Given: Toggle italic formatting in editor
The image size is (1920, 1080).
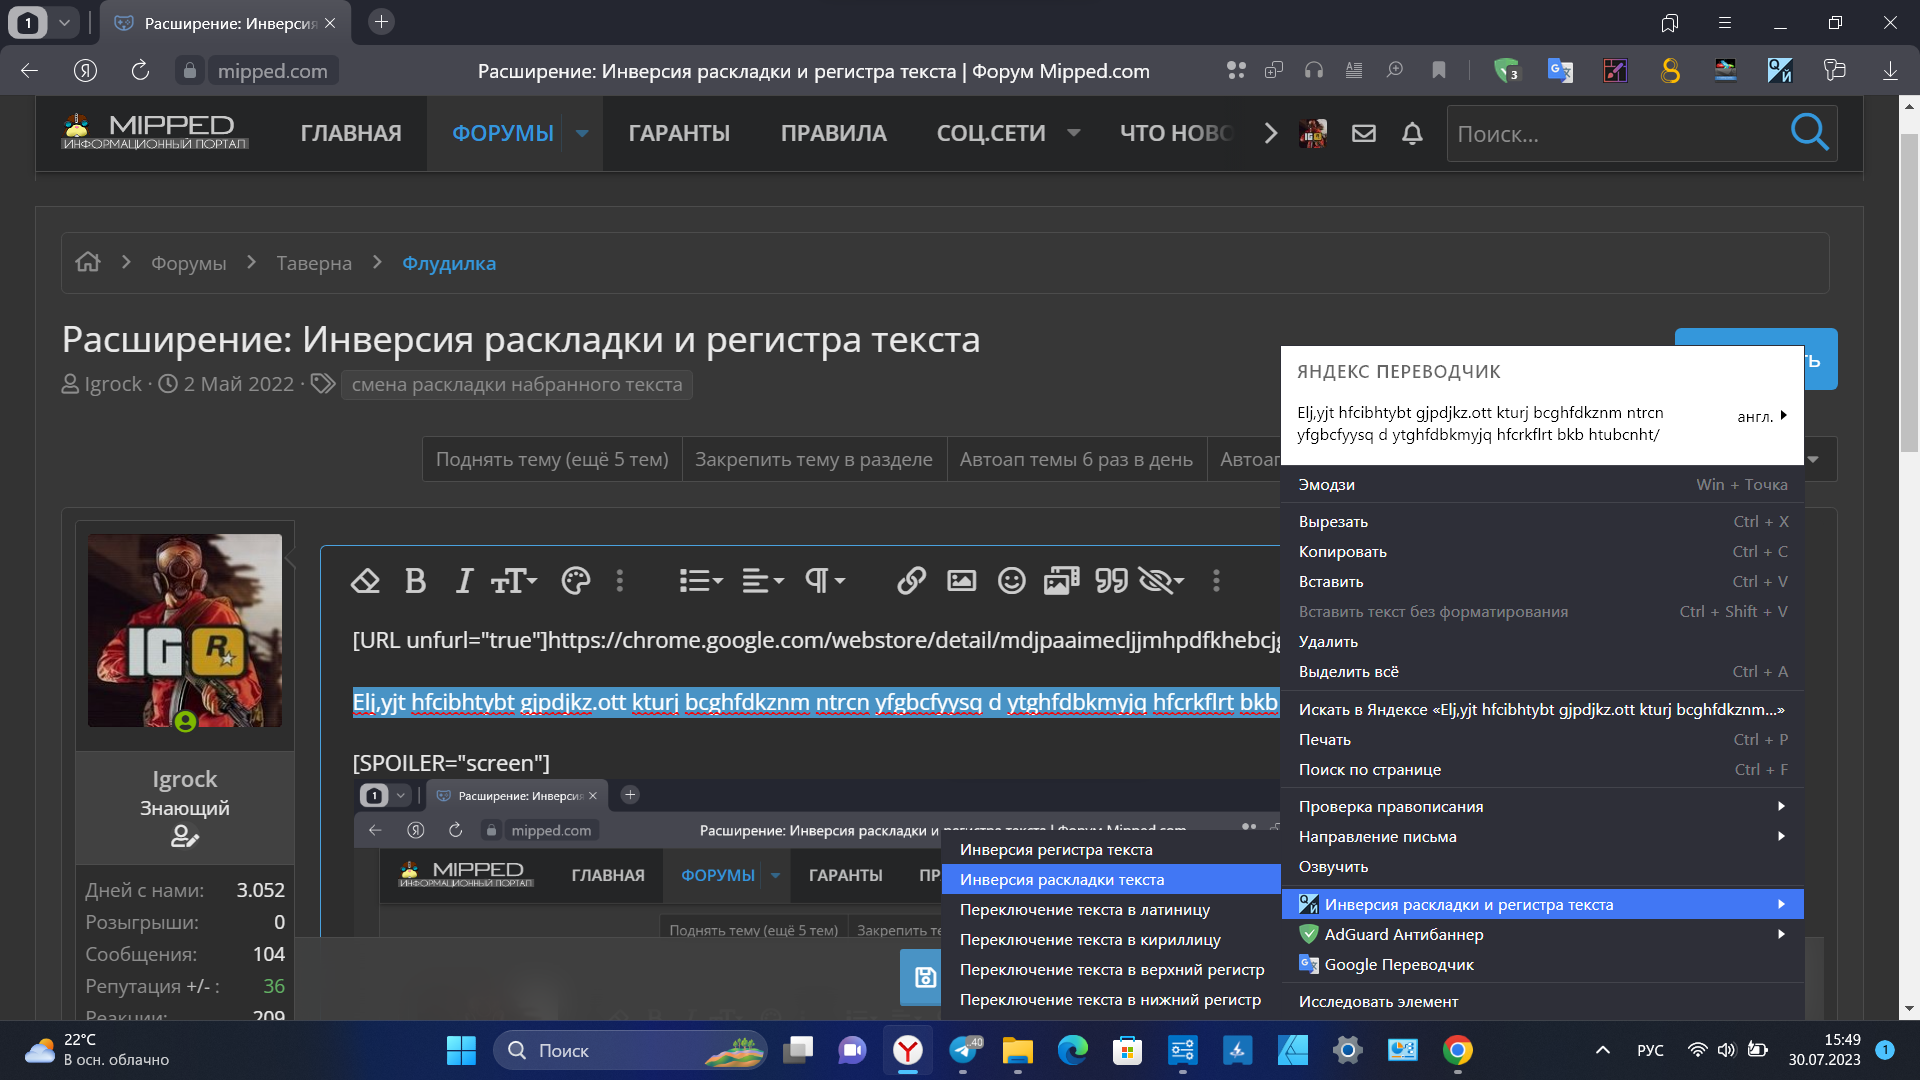Looking at the screenshot, I should pyautogui.click(x=463, y=581).
